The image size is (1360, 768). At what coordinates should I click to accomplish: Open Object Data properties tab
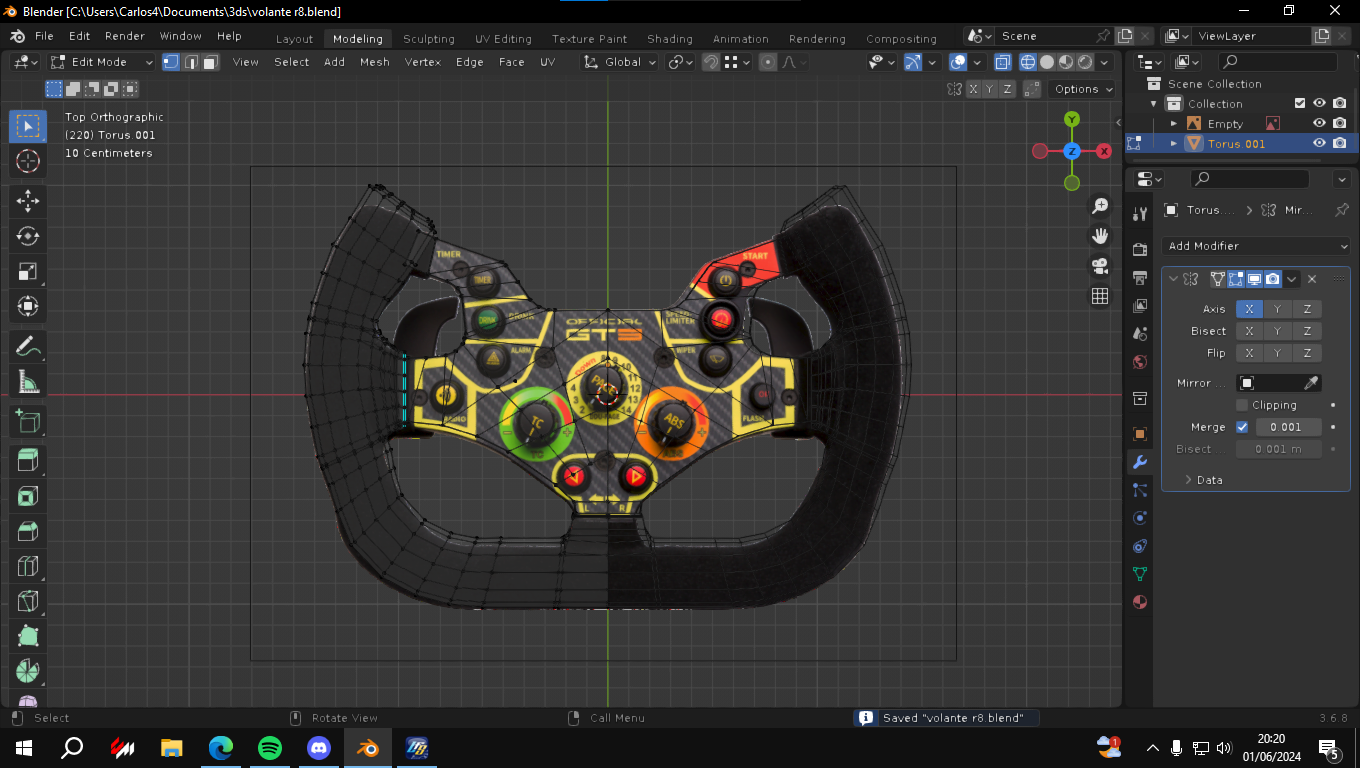[1139, 574]
